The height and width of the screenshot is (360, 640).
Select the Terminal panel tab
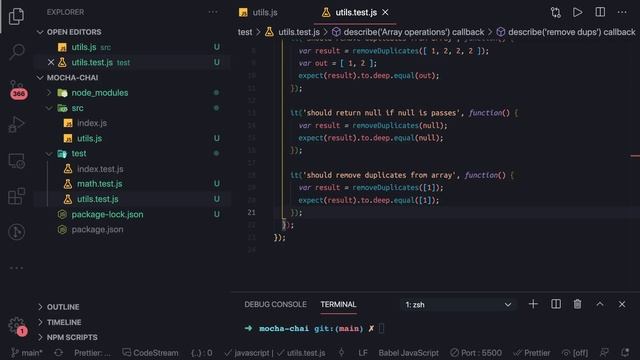pyautogui.click(x=338, y=304)
